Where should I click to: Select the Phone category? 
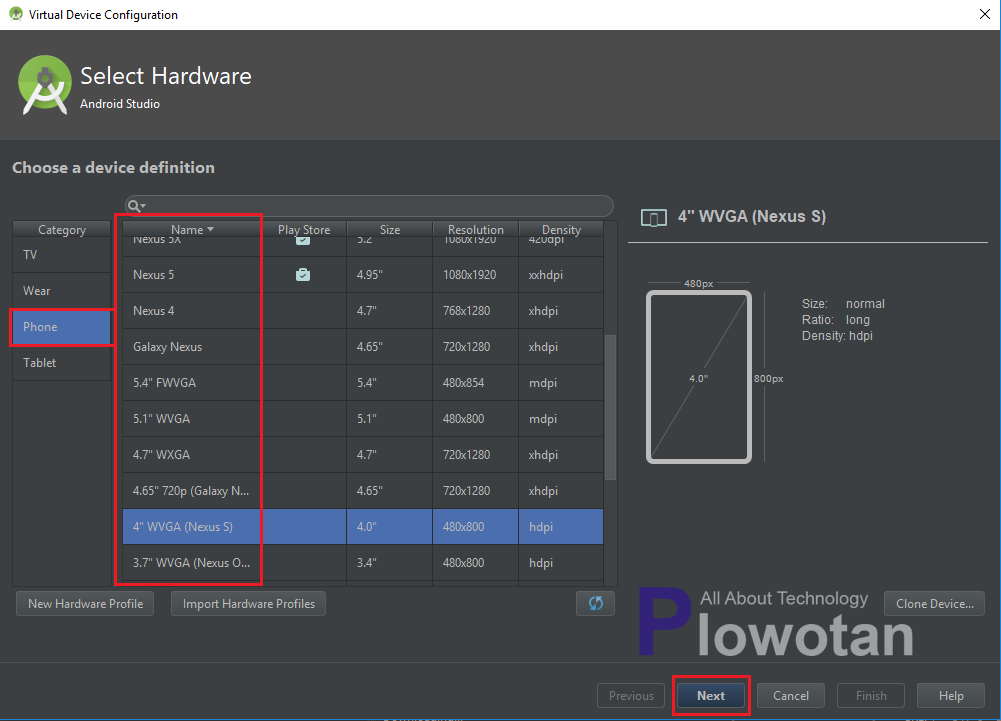pos(60,326)
